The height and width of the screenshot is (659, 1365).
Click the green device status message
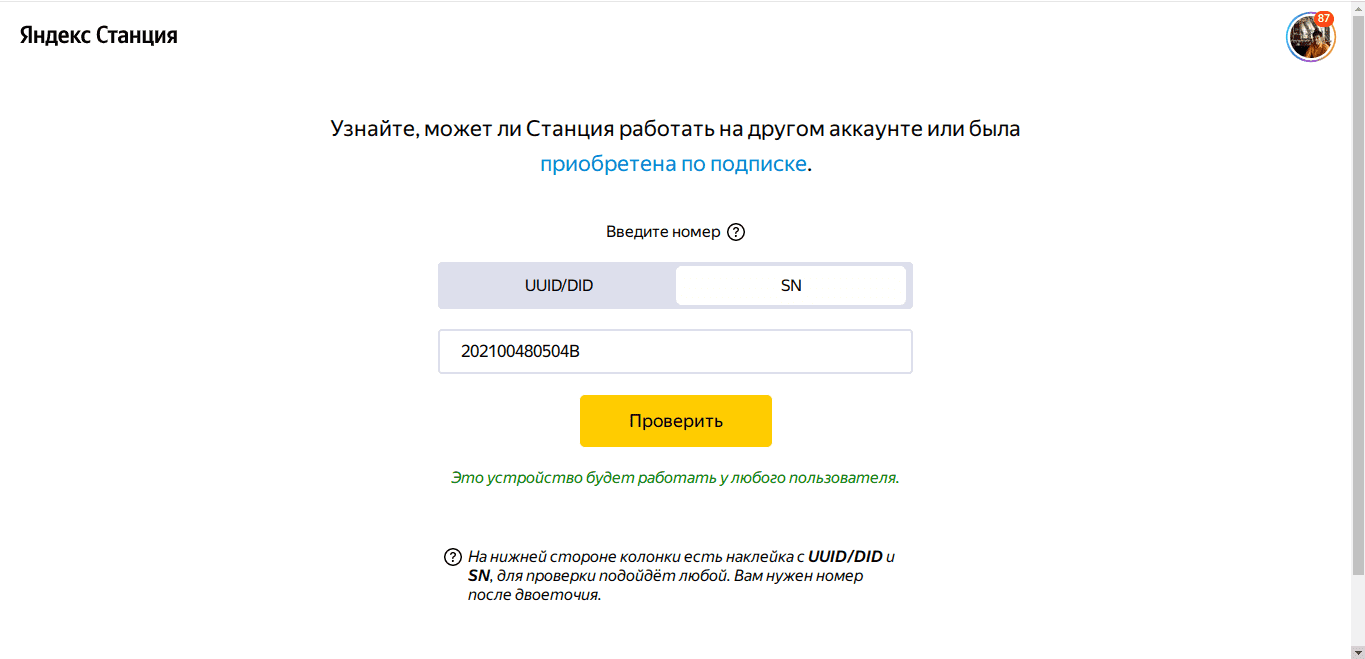[675, 478]
